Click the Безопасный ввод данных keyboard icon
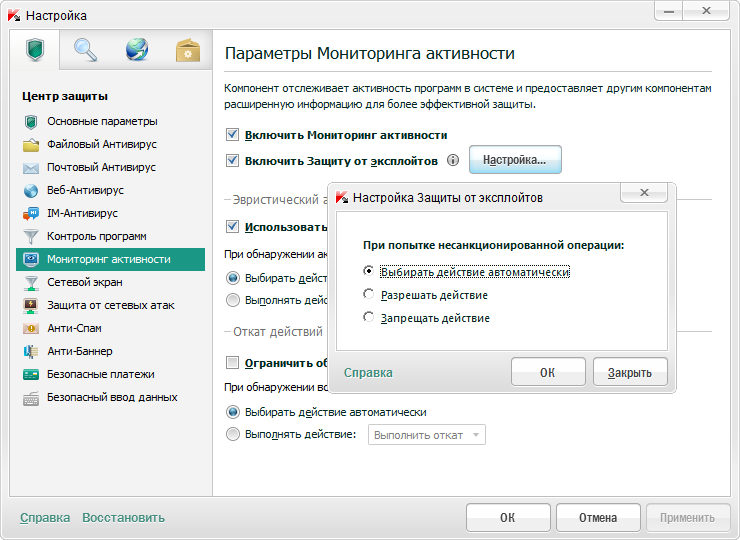The height and width of the screenshot is (540, 740). 31,398
